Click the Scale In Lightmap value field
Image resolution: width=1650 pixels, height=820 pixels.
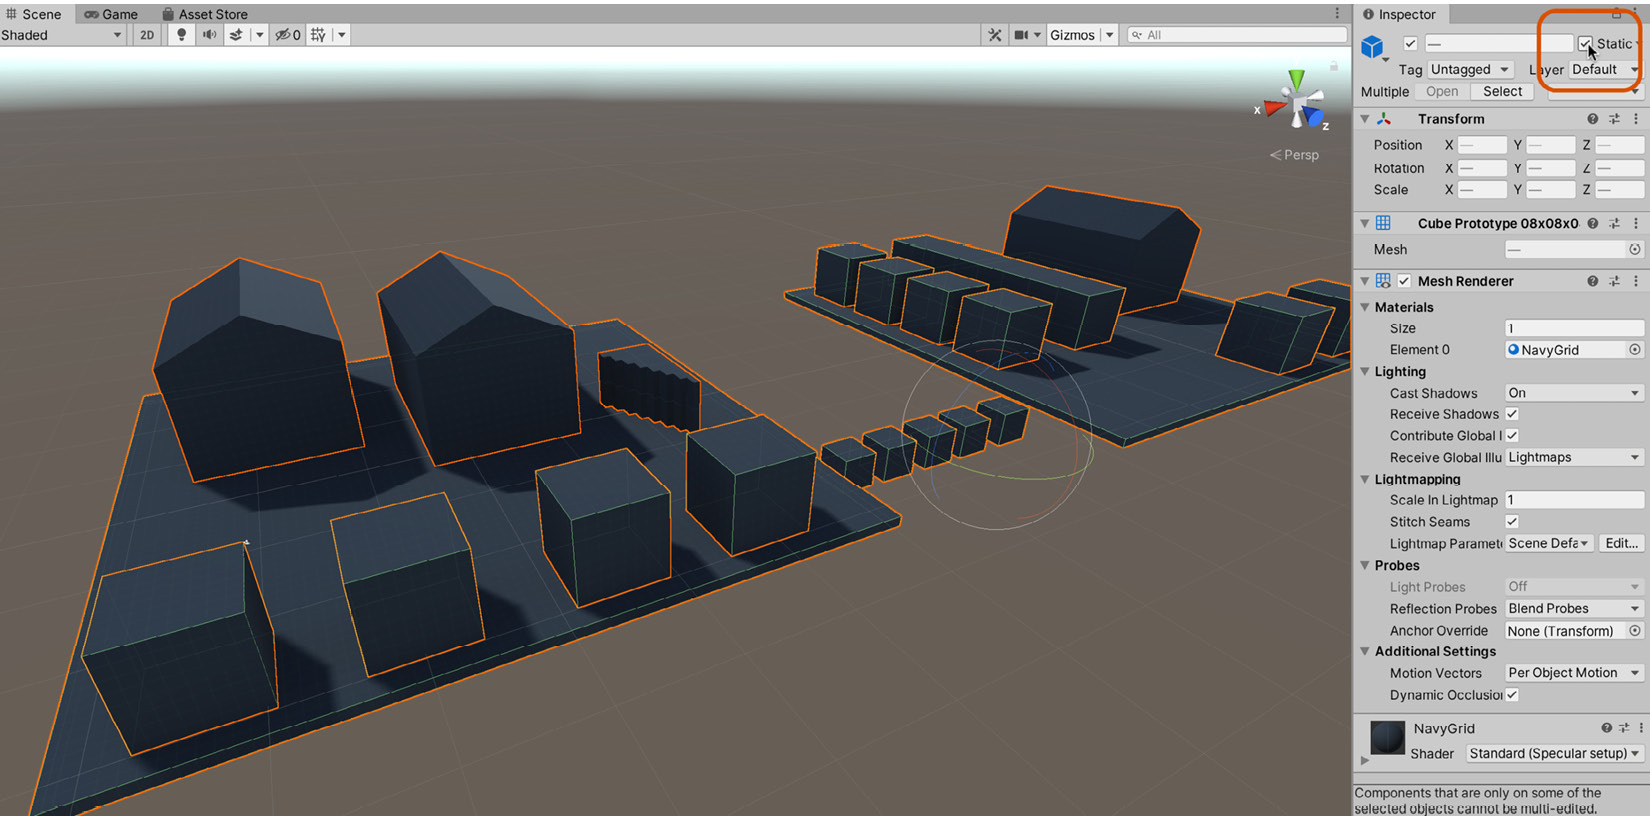pos(1574,501)
